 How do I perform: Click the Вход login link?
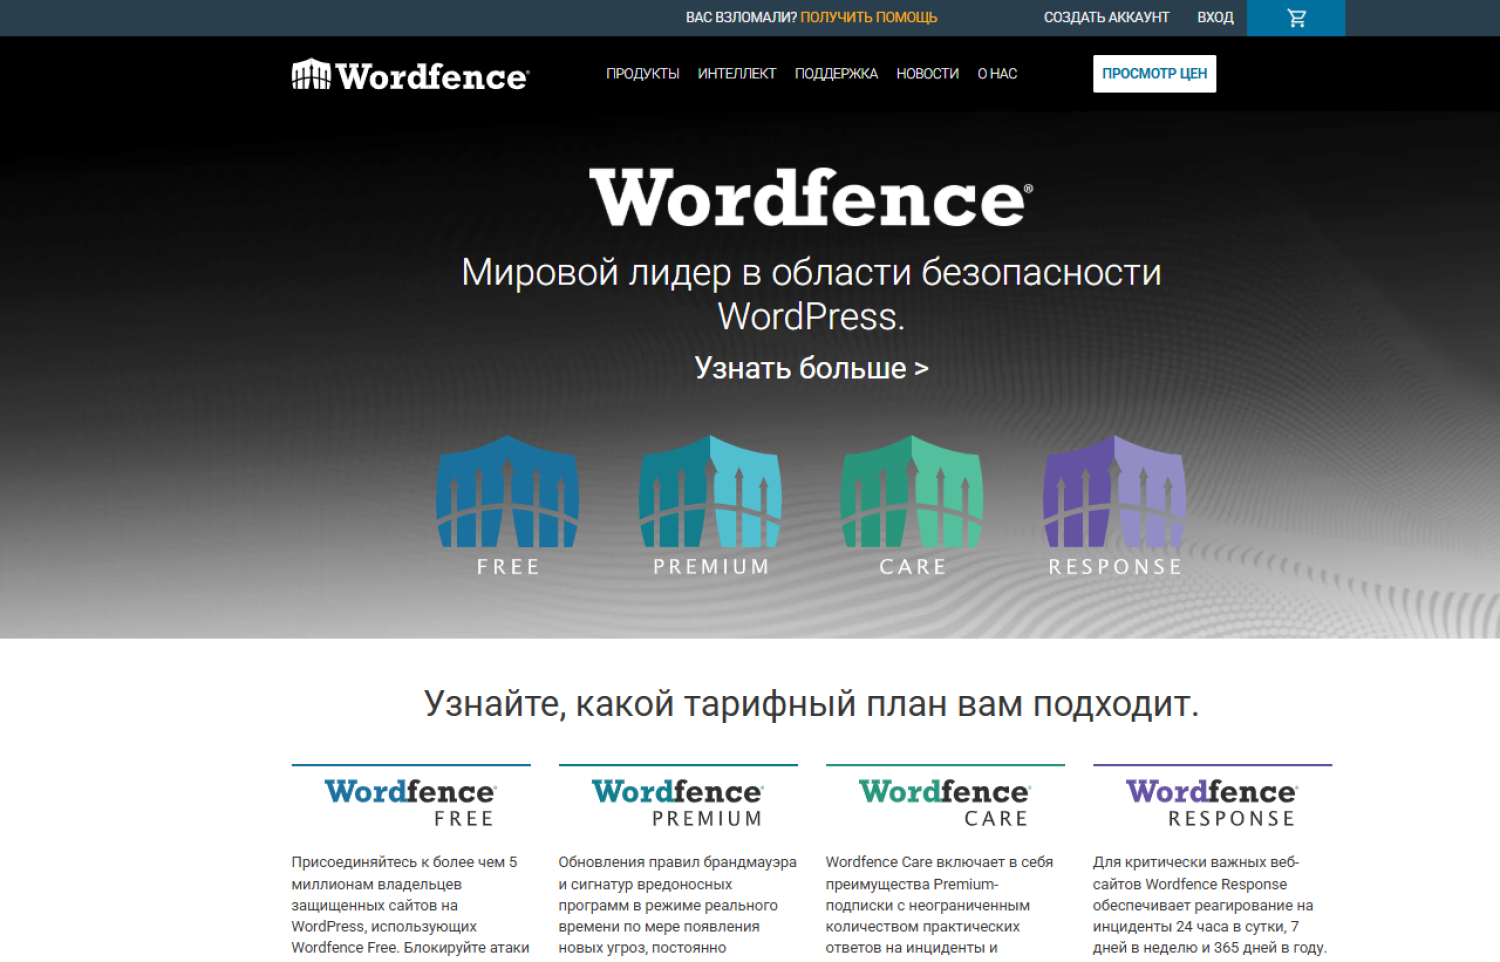point(1215,18)
